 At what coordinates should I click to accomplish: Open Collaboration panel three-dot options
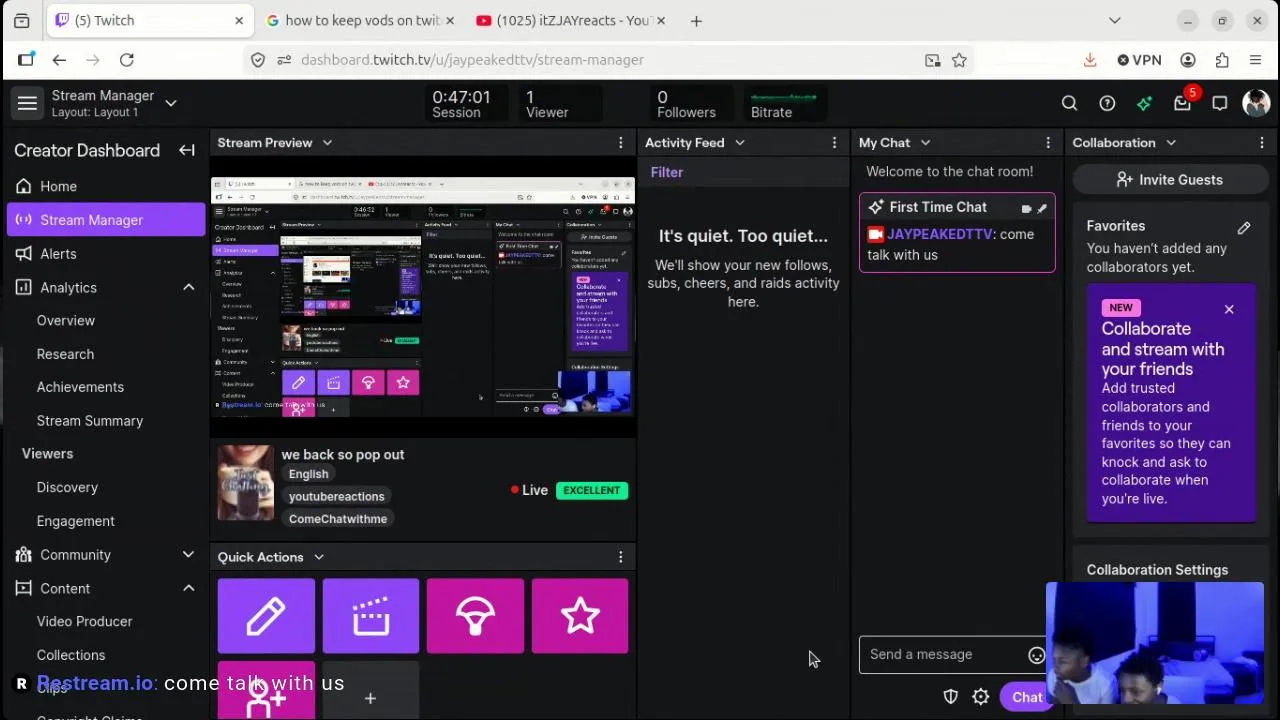(1262, 143)
